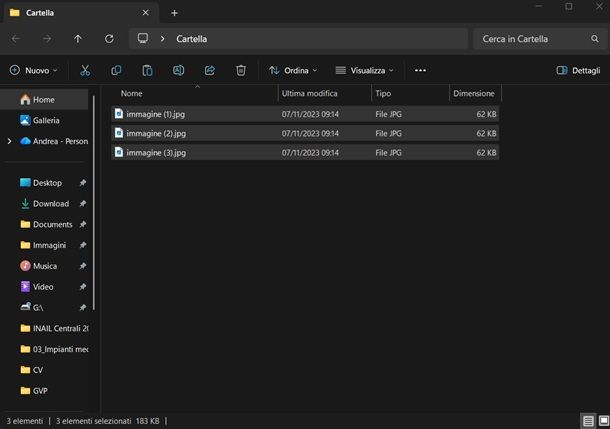Click the sidebar vertical scrollbar
This screenshot has height=429, width=610.
point(94,203)
